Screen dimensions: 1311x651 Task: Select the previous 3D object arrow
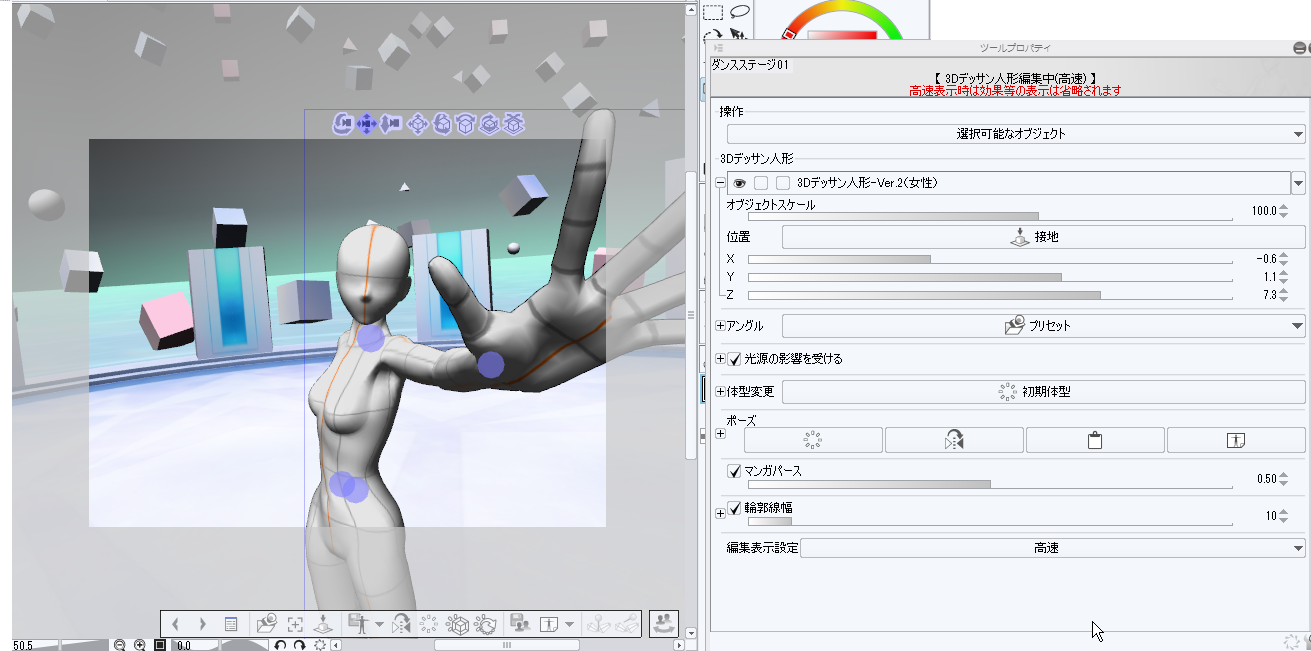click(x=175, y=623)
